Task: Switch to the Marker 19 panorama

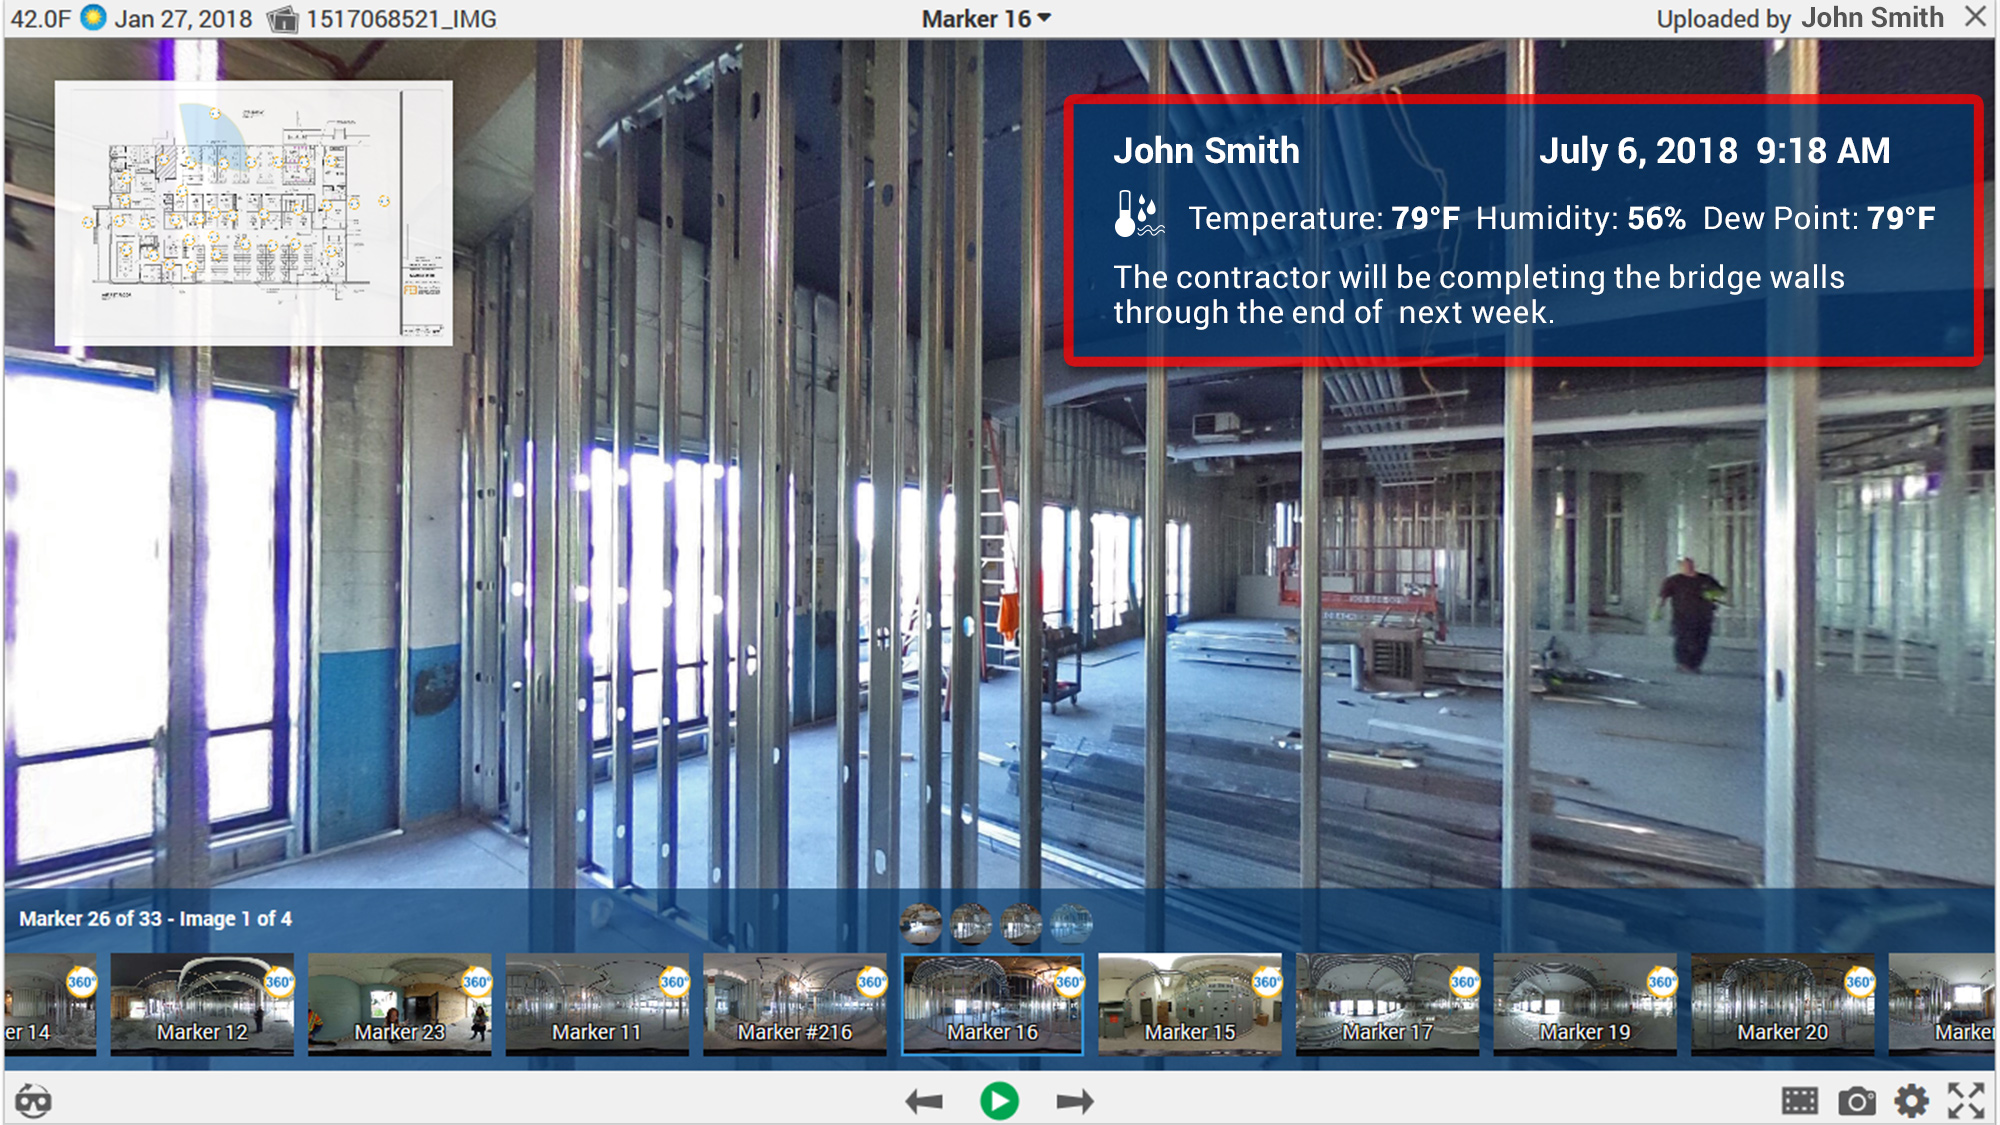Action: pos(1584,1003)
